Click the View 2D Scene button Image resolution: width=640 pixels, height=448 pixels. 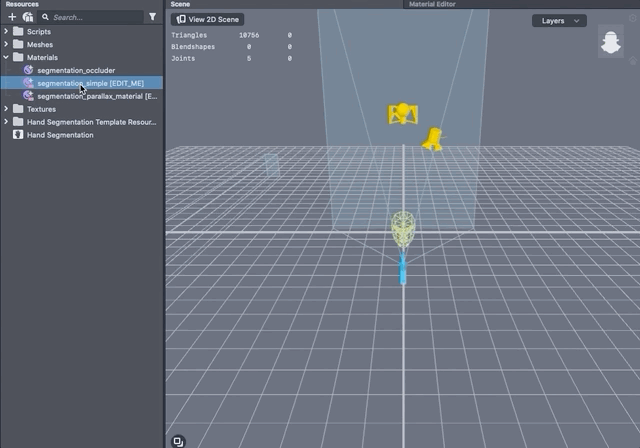click(209, 19)
